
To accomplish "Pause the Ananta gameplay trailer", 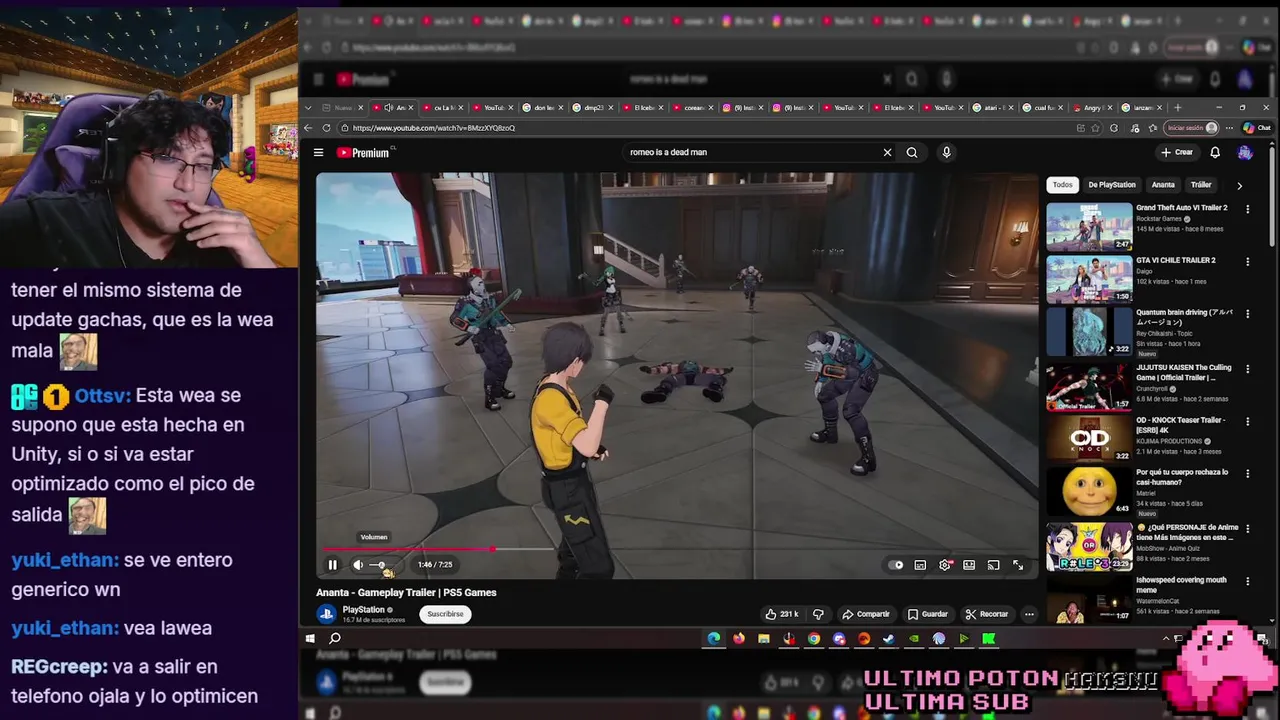I will (332, 565).
